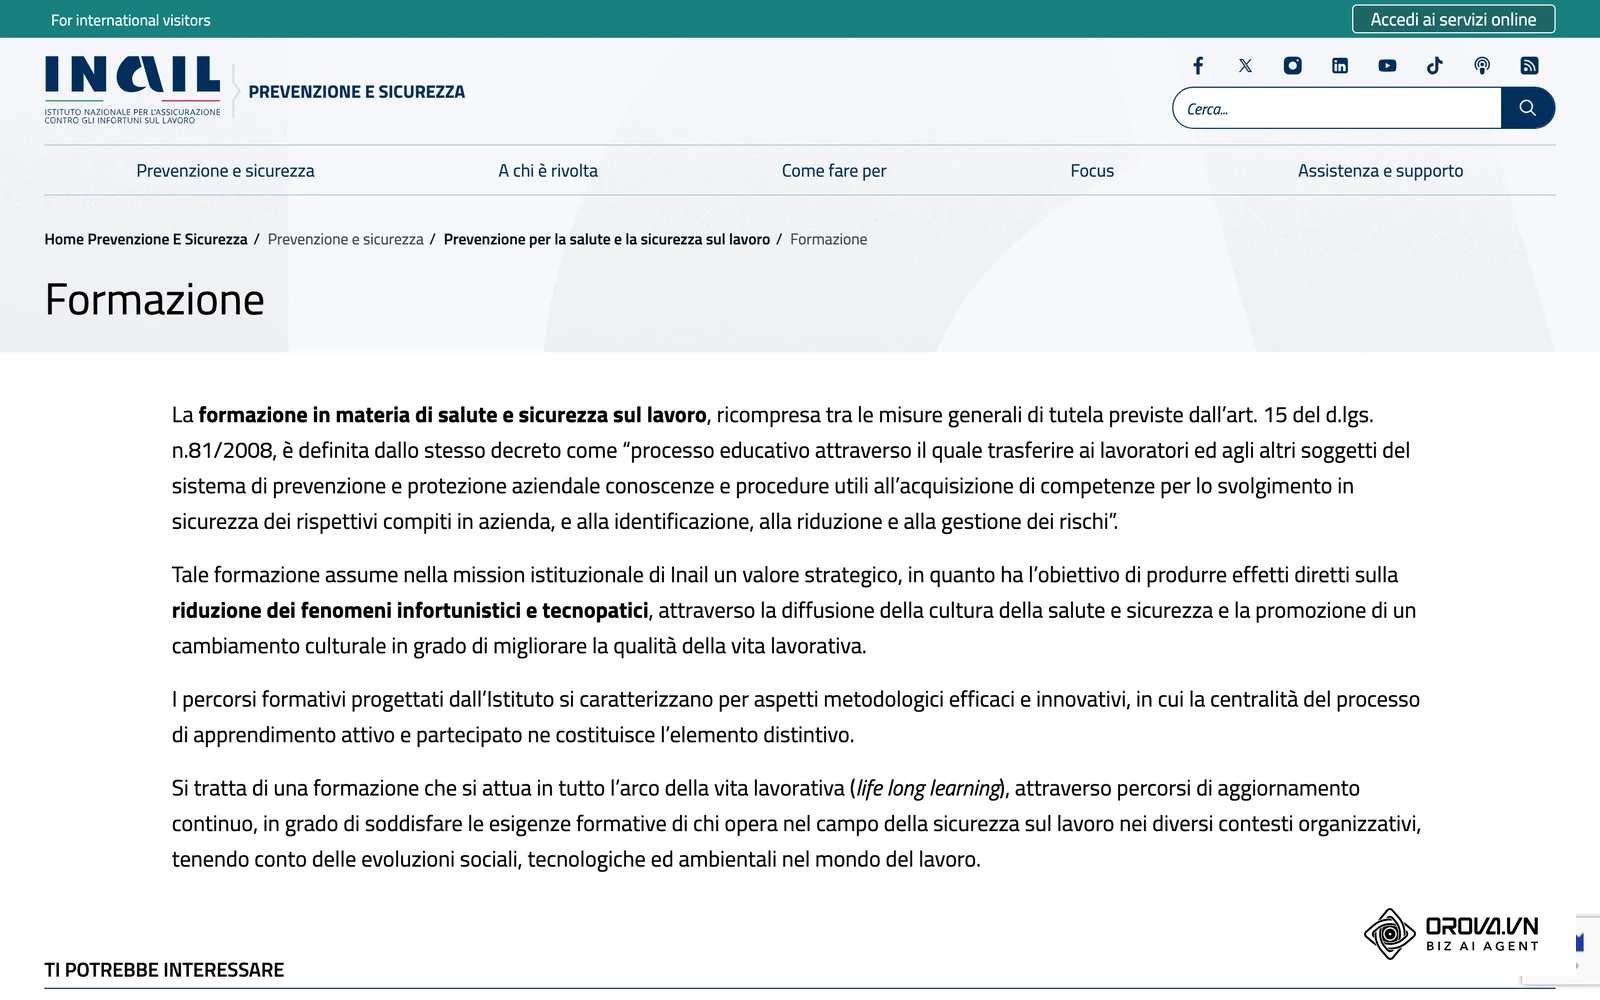Open INAIL Instagram profile icon

pos(1293,66)
